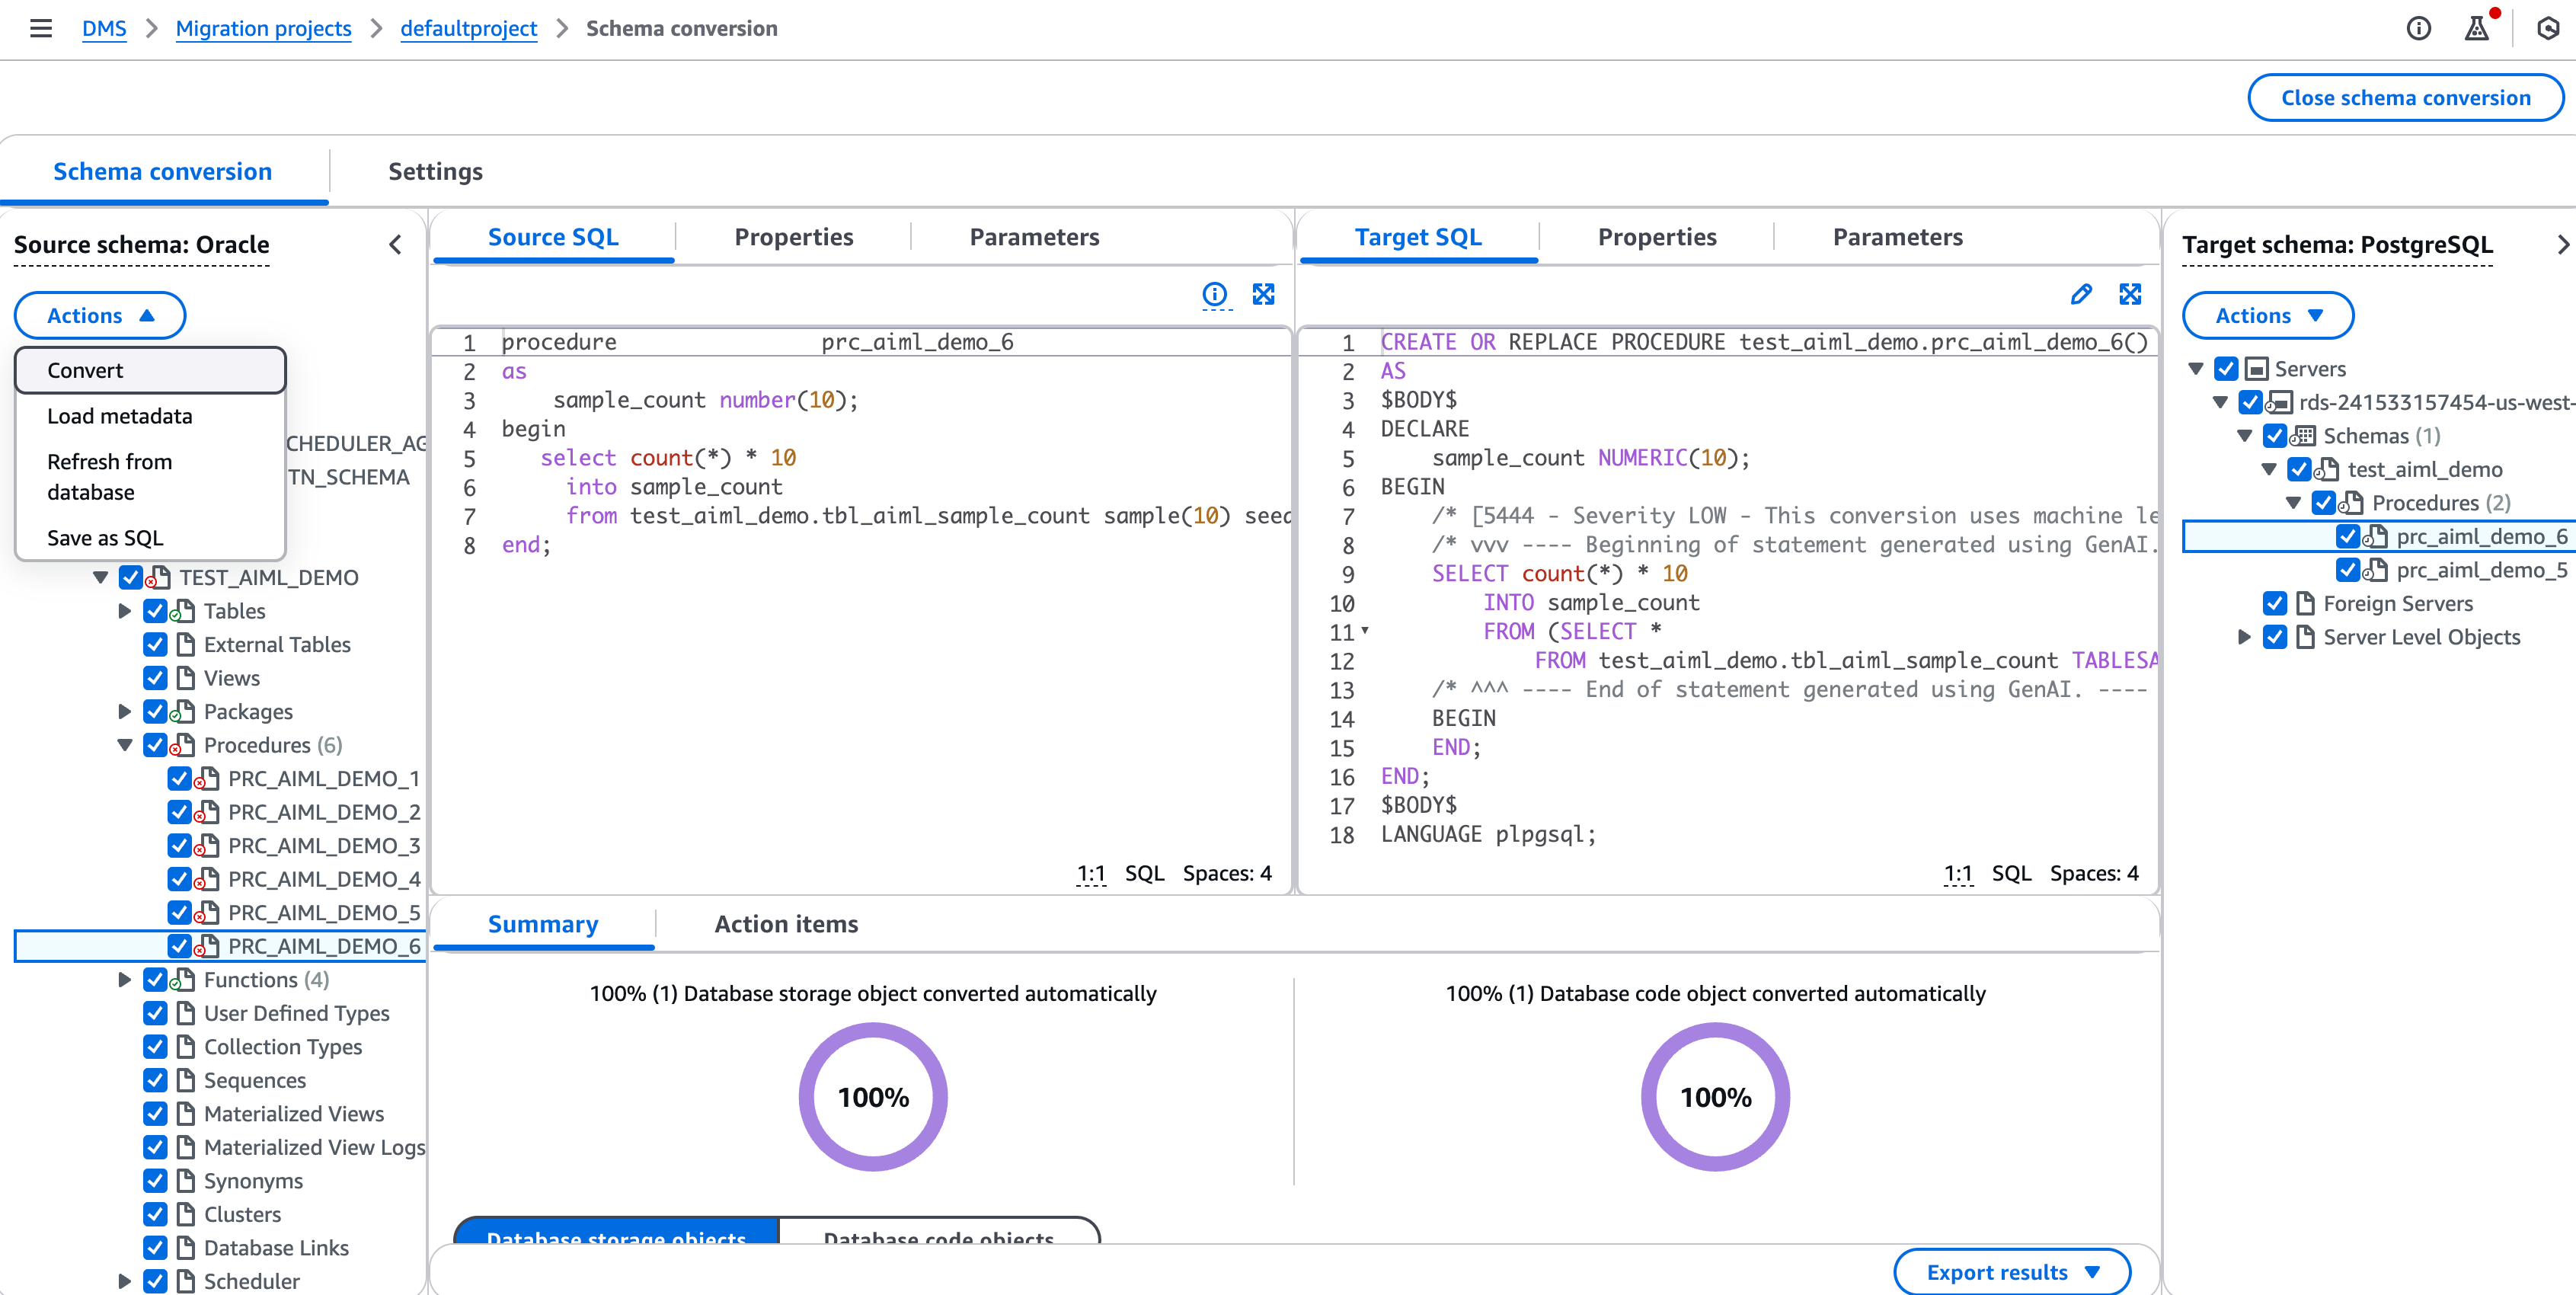
Task: Select Convert from the Actions menu
Action: point(151,370)
